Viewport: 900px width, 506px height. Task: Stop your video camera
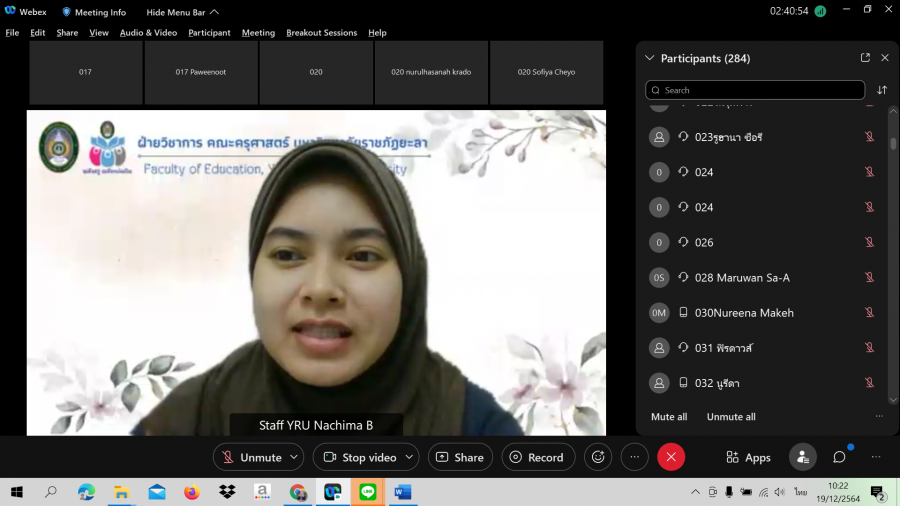click(x=358, y=457)
